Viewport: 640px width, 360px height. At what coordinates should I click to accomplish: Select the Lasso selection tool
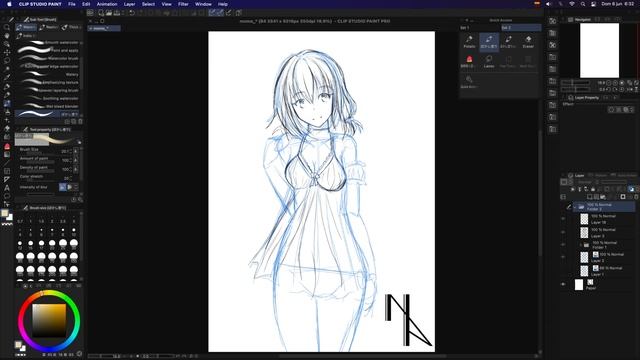point(7,61)
